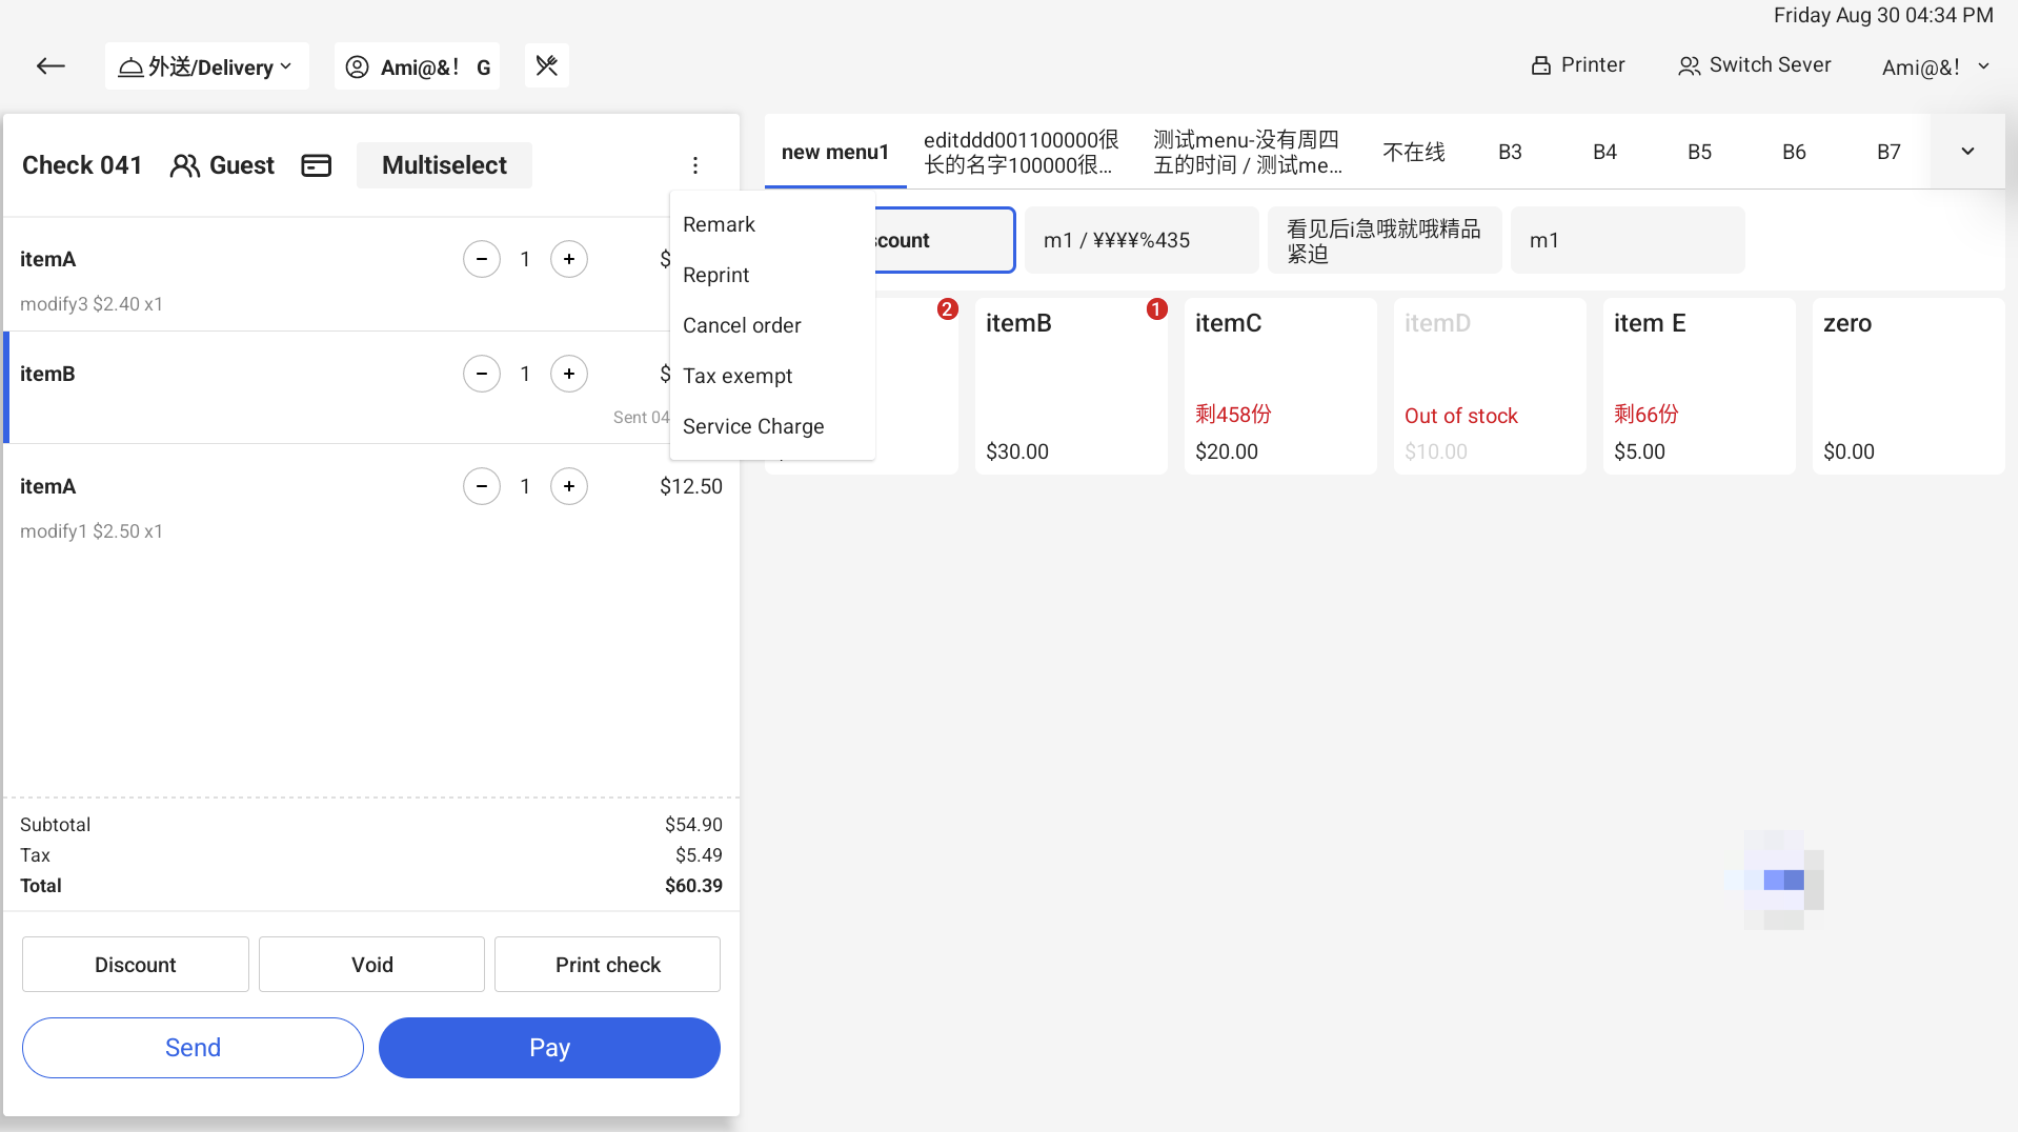Click the Switch Sever option
This screenshot has height=1132, width=2018.
tap(1755, 64)
